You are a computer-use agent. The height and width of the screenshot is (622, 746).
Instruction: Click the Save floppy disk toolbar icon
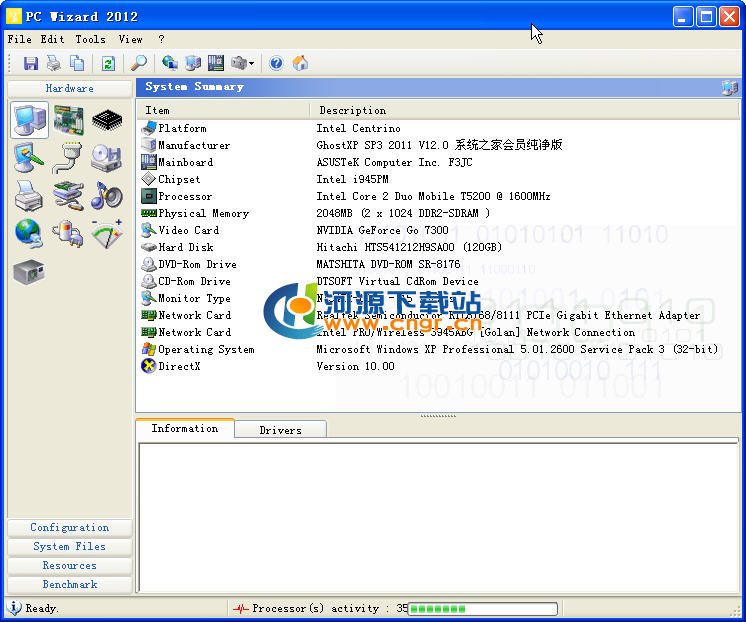point(31,63)
